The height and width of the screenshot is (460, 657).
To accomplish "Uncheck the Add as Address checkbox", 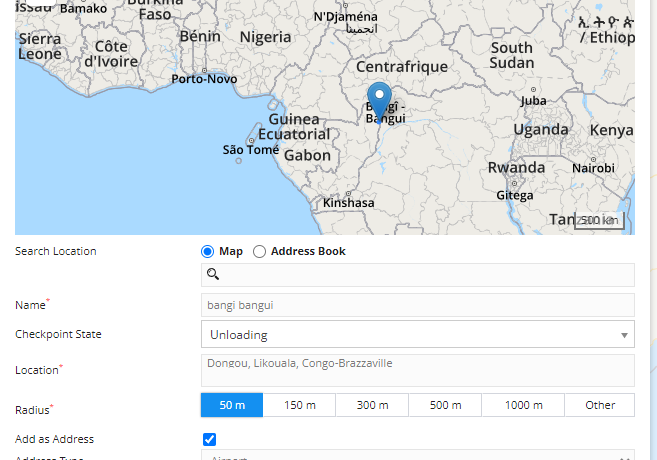I will click(x=209, y=439).
